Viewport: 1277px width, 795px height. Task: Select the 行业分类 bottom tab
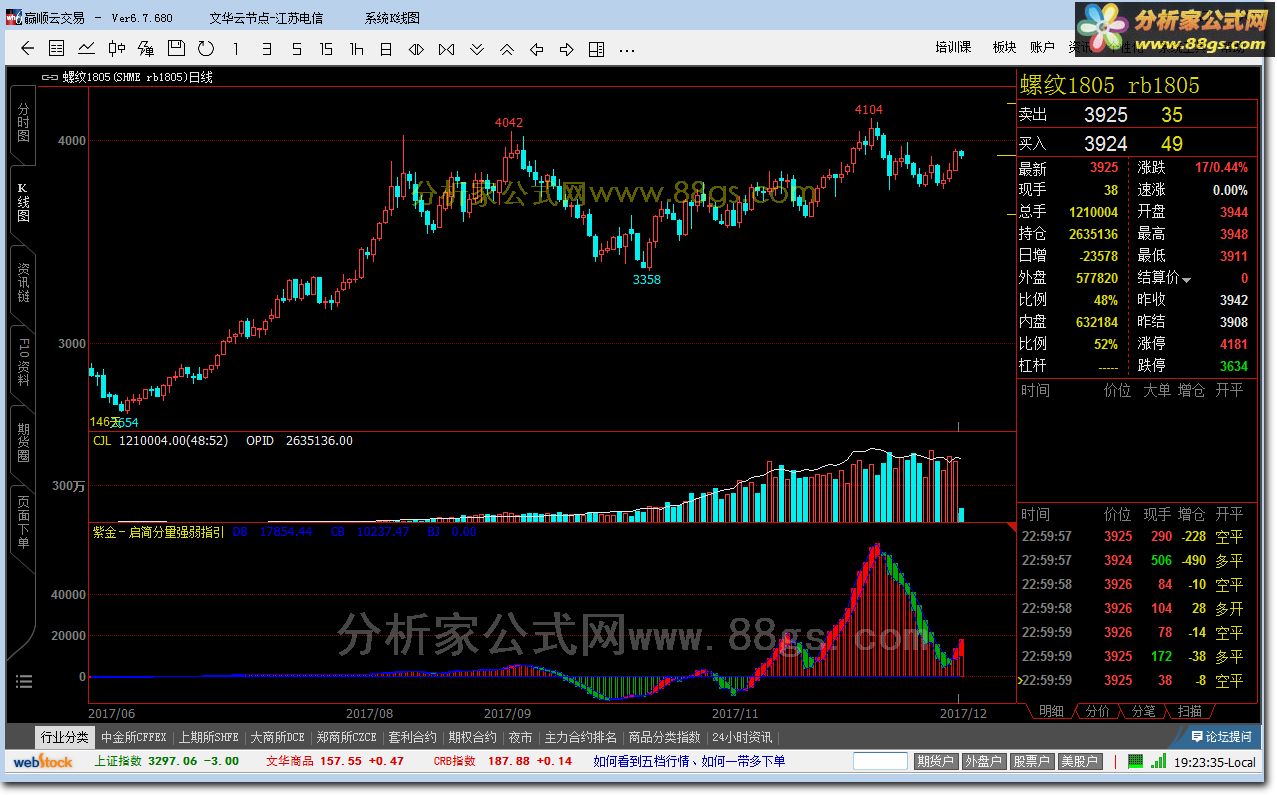[65, 737]
